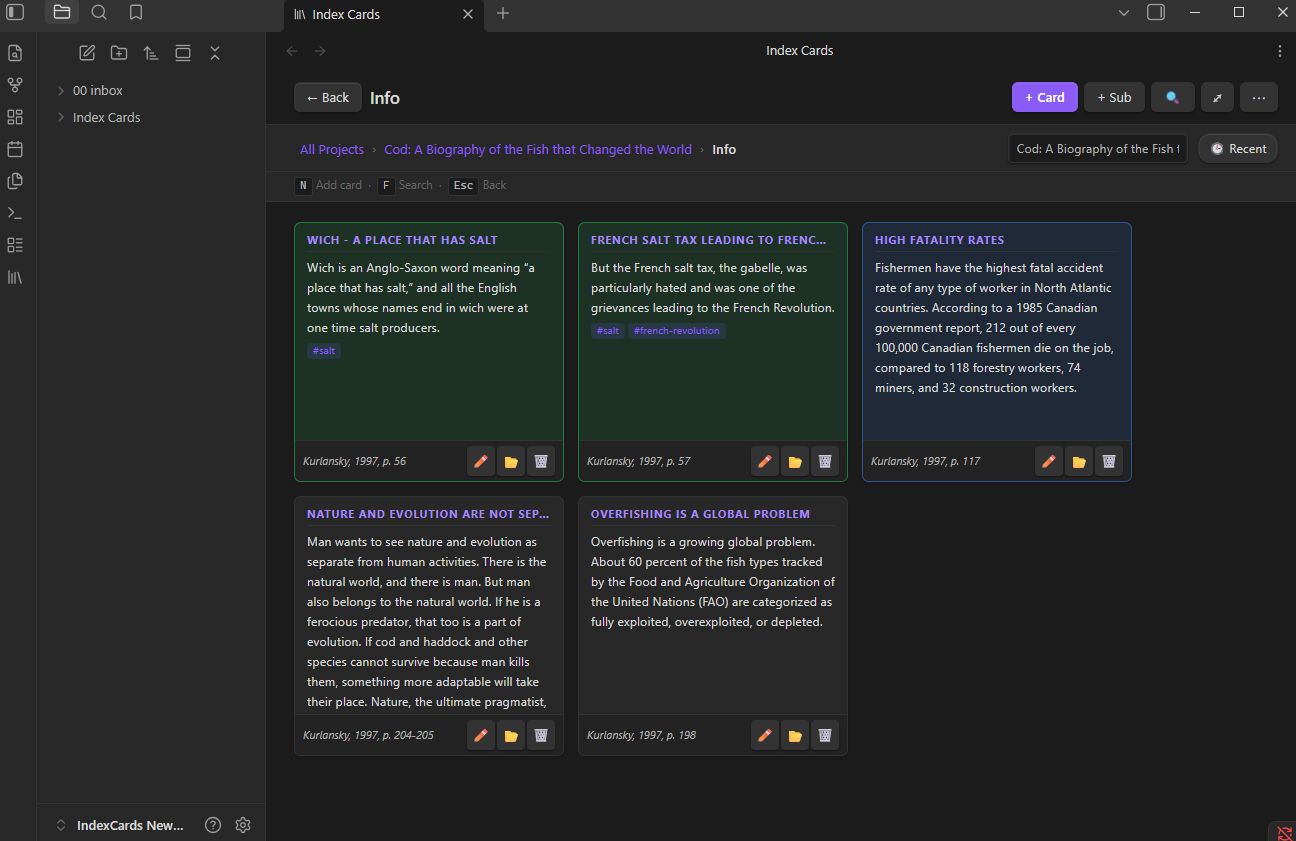Click the #french-revolution tag

point(677,331)
